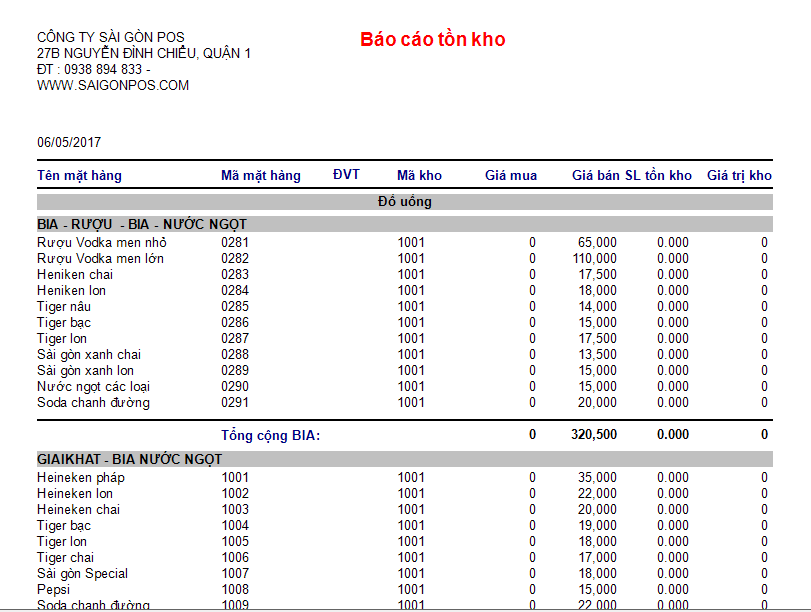This screenshot has height=612, width=811.
Task: Click the Tiger nâu item name
Action: pos(64,307)
